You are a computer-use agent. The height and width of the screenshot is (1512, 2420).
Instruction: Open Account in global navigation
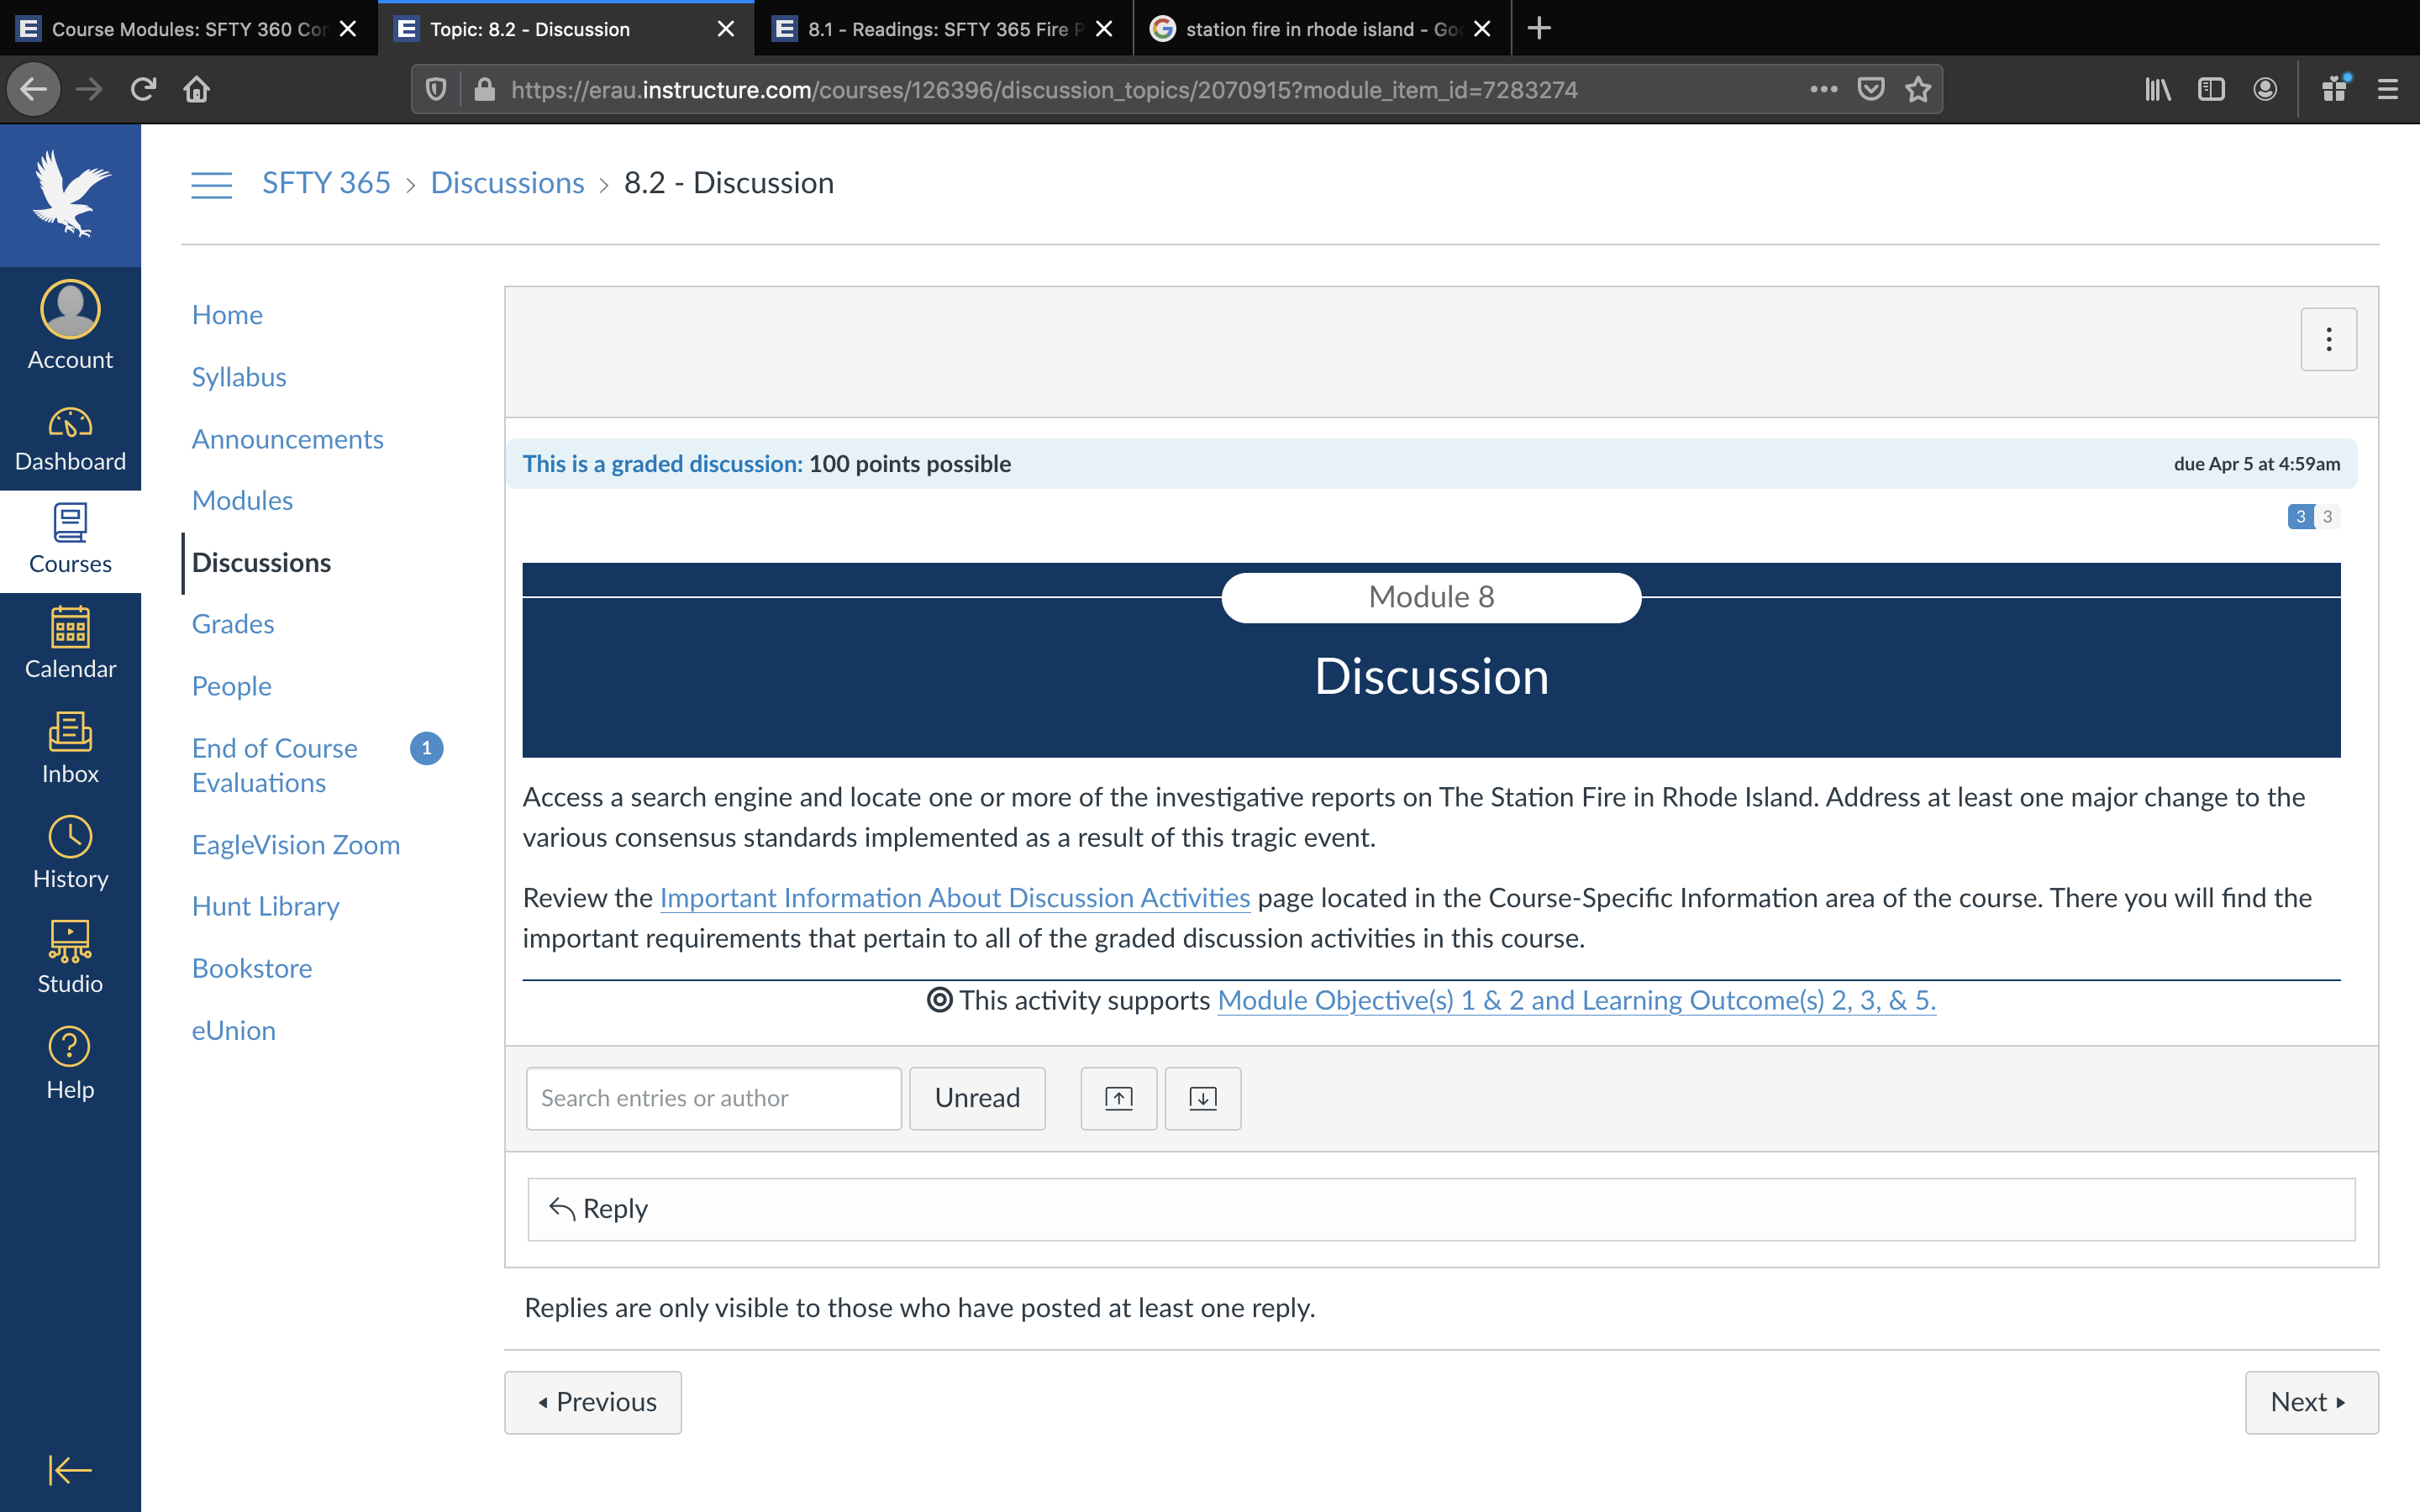70,326
